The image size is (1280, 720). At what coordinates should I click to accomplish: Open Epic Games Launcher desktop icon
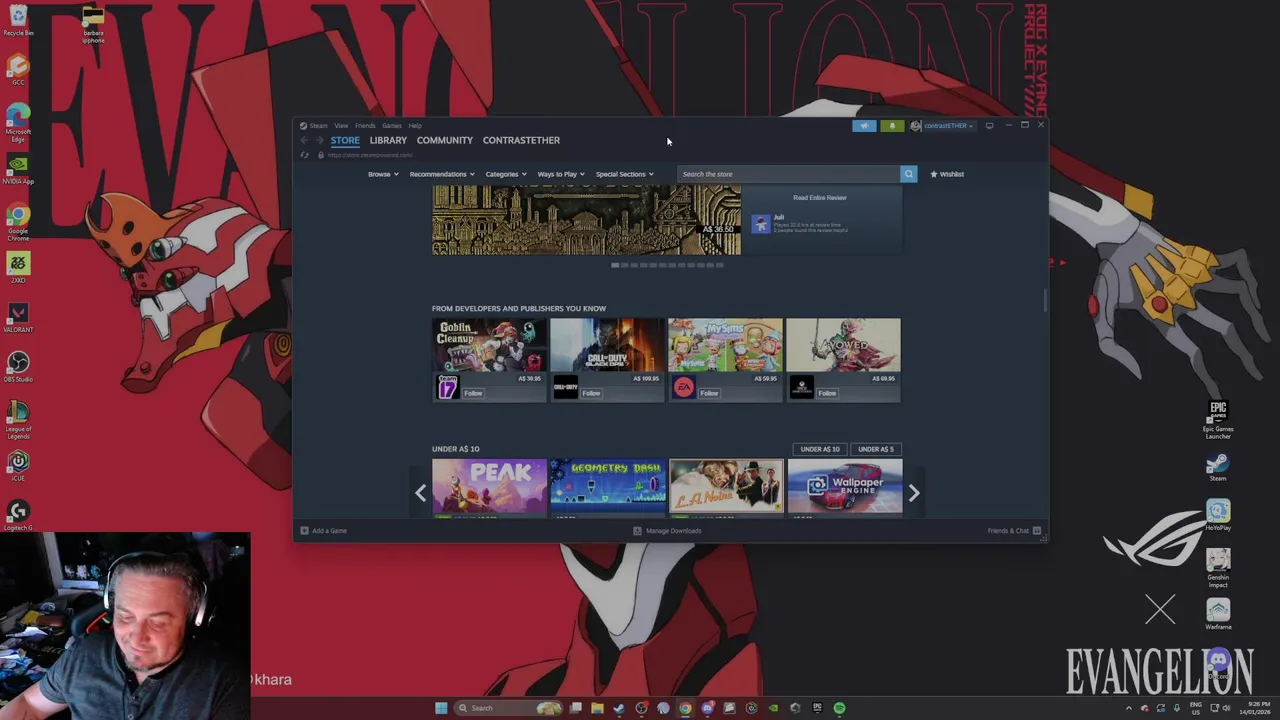[1217, 420]
